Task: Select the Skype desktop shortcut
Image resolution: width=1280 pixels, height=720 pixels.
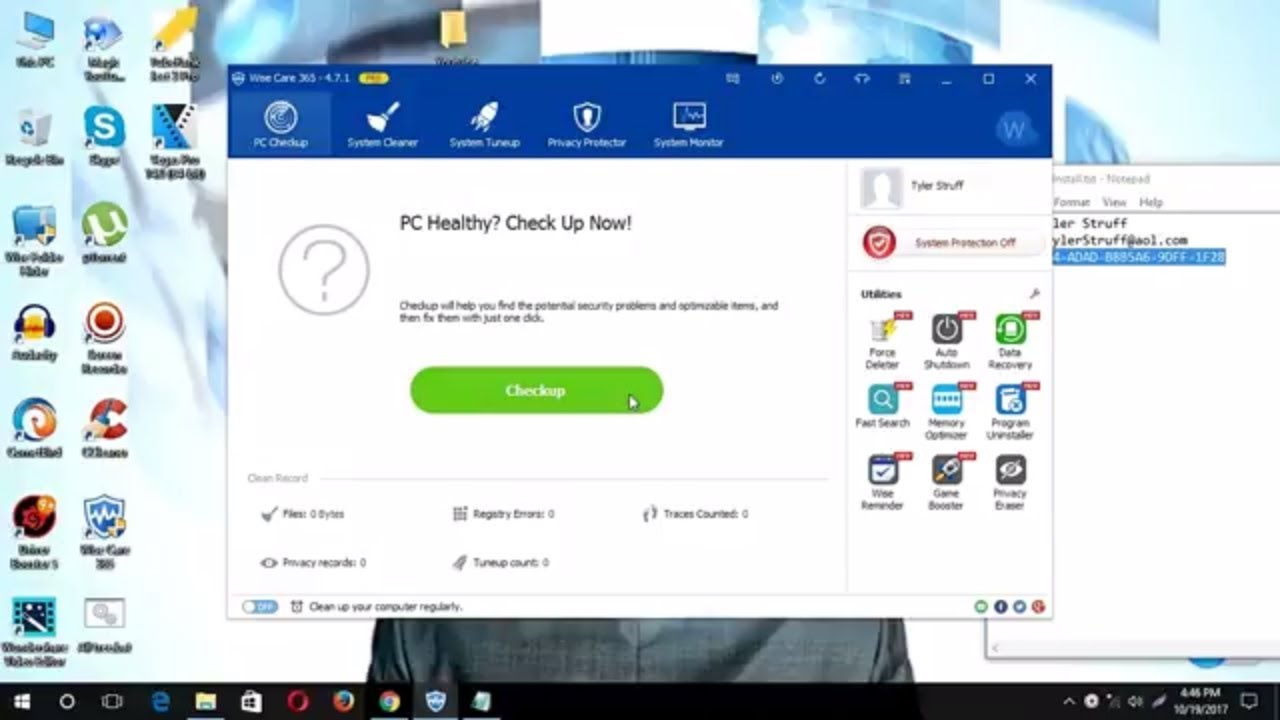Action: pos(104,138)
